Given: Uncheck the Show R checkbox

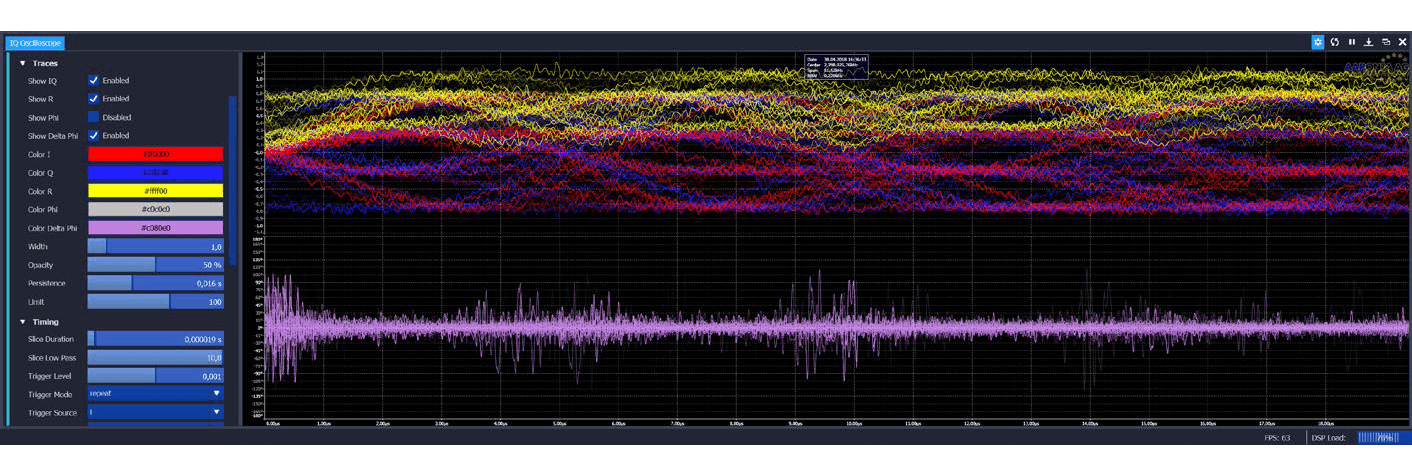Looking at the screenshot, I should [94, 99].
